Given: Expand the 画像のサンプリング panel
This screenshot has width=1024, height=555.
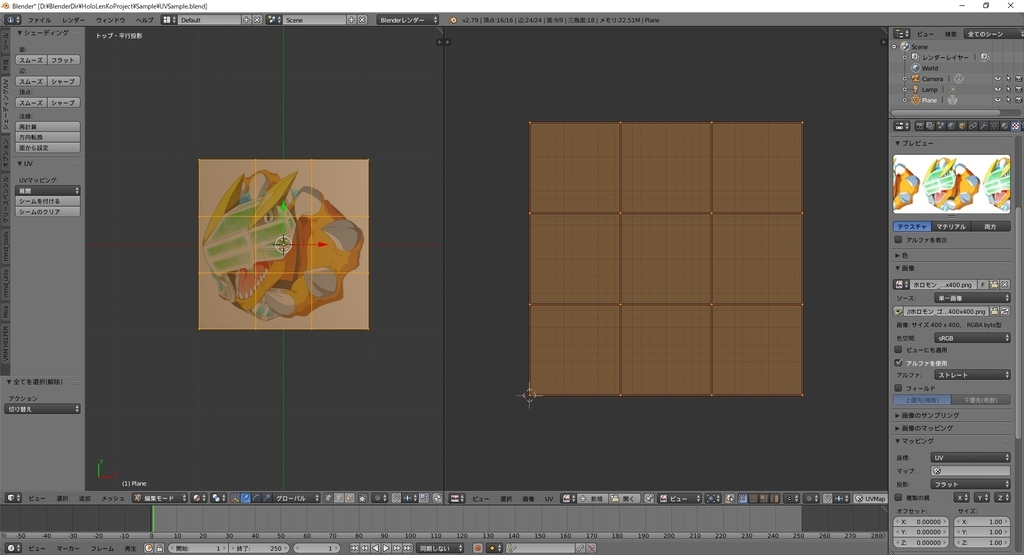Looking at the screenshot, I should point(927,415).
